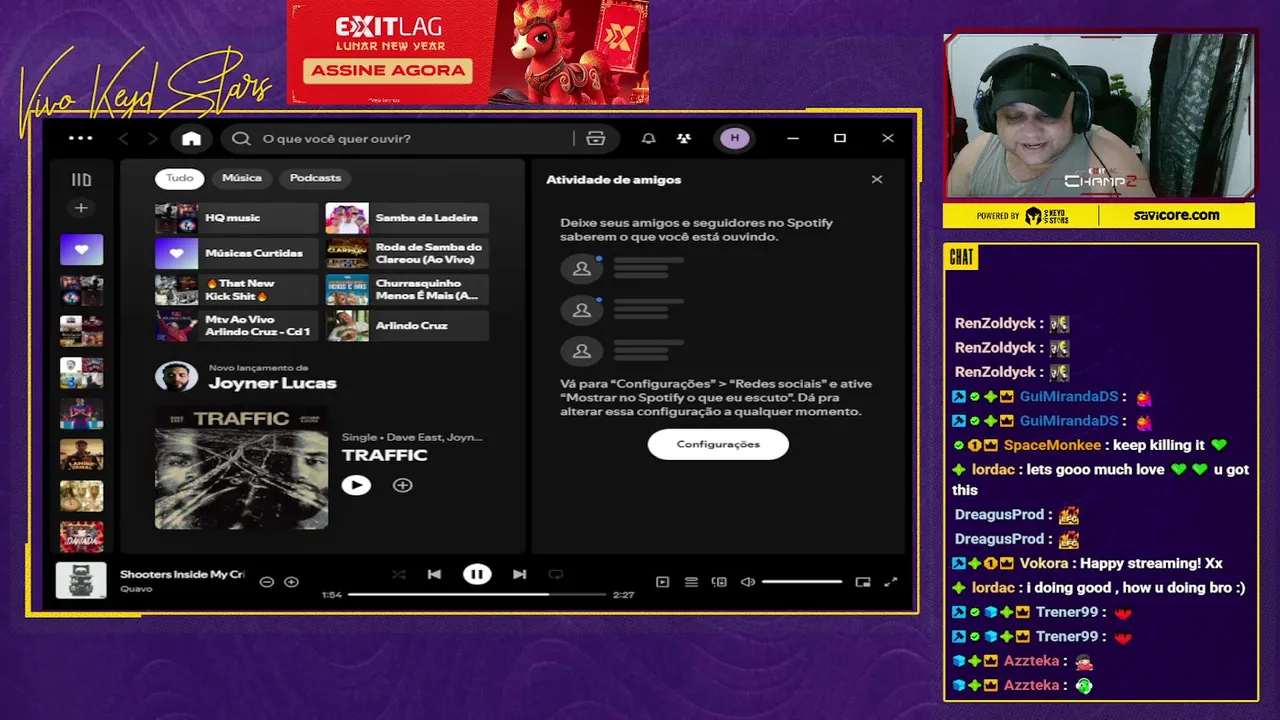Create a playlist with the plus icon
The width and height of the screenshot is (1280, 720).
[81, 208]
